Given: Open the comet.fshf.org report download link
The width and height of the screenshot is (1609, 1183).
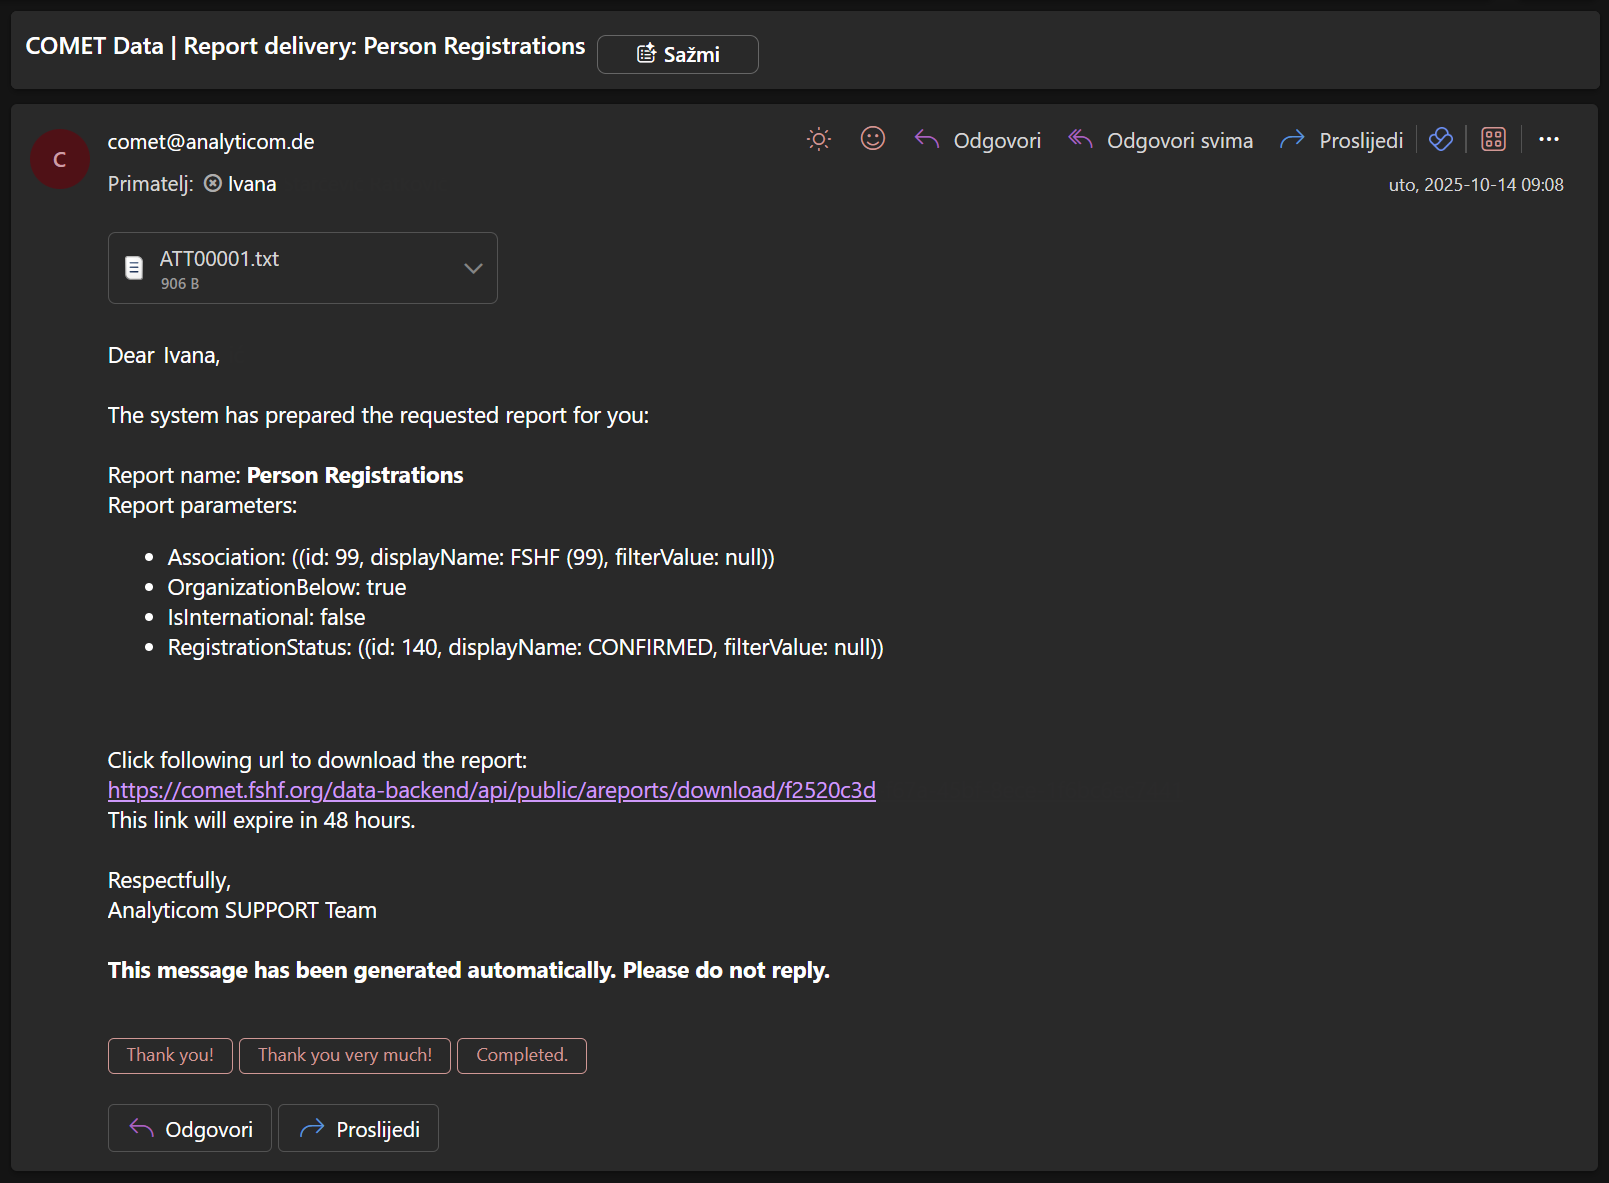Looking at the screenshot, I should tap(491, 790).
